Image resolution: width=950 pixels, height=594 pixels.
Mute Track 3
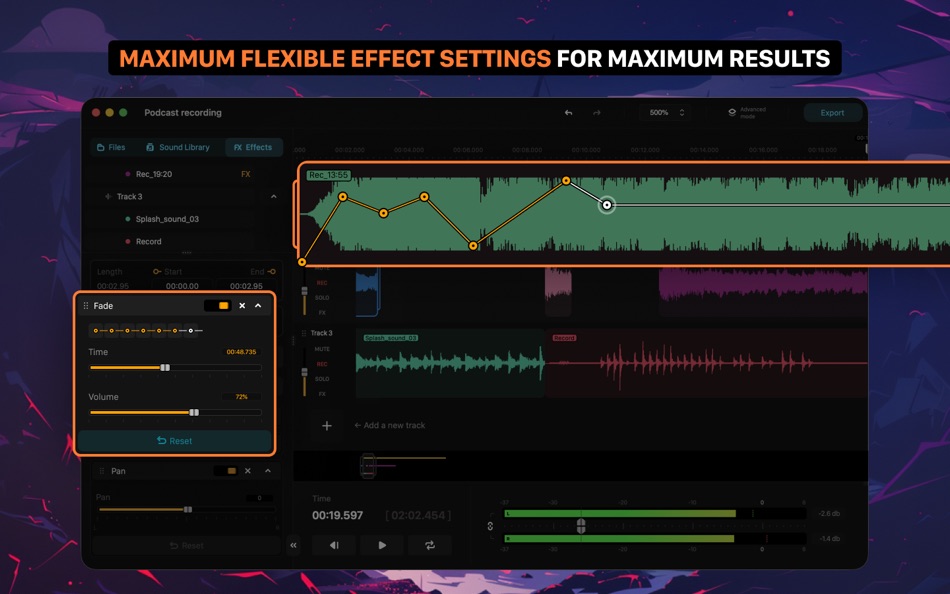[321, 348]
